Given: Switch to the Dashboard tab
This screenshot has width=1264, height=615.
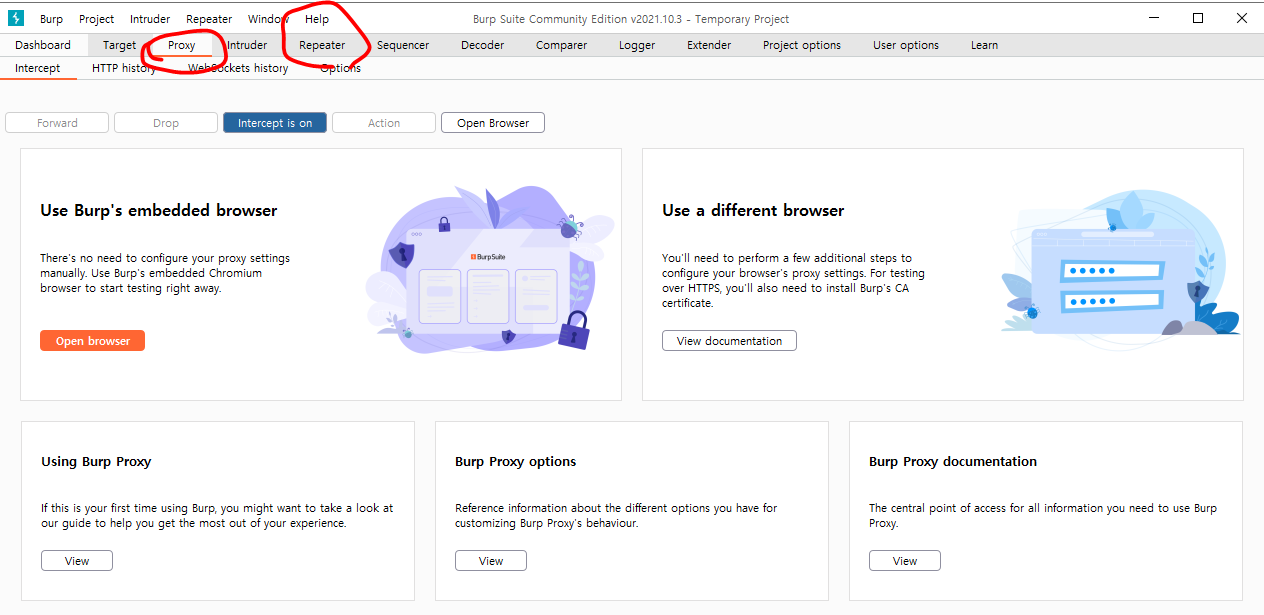Looking at the screenshot, I should click(x=43, y=45).
